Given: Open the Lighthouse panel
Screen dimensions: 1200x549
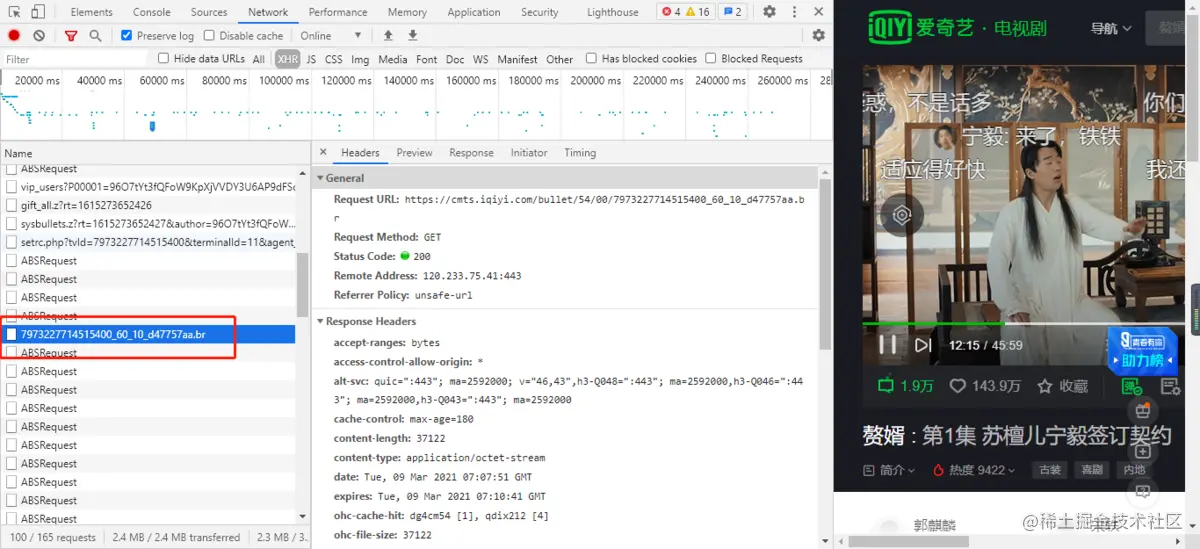Looking at the screenshot, I should (x=613, y=12).
